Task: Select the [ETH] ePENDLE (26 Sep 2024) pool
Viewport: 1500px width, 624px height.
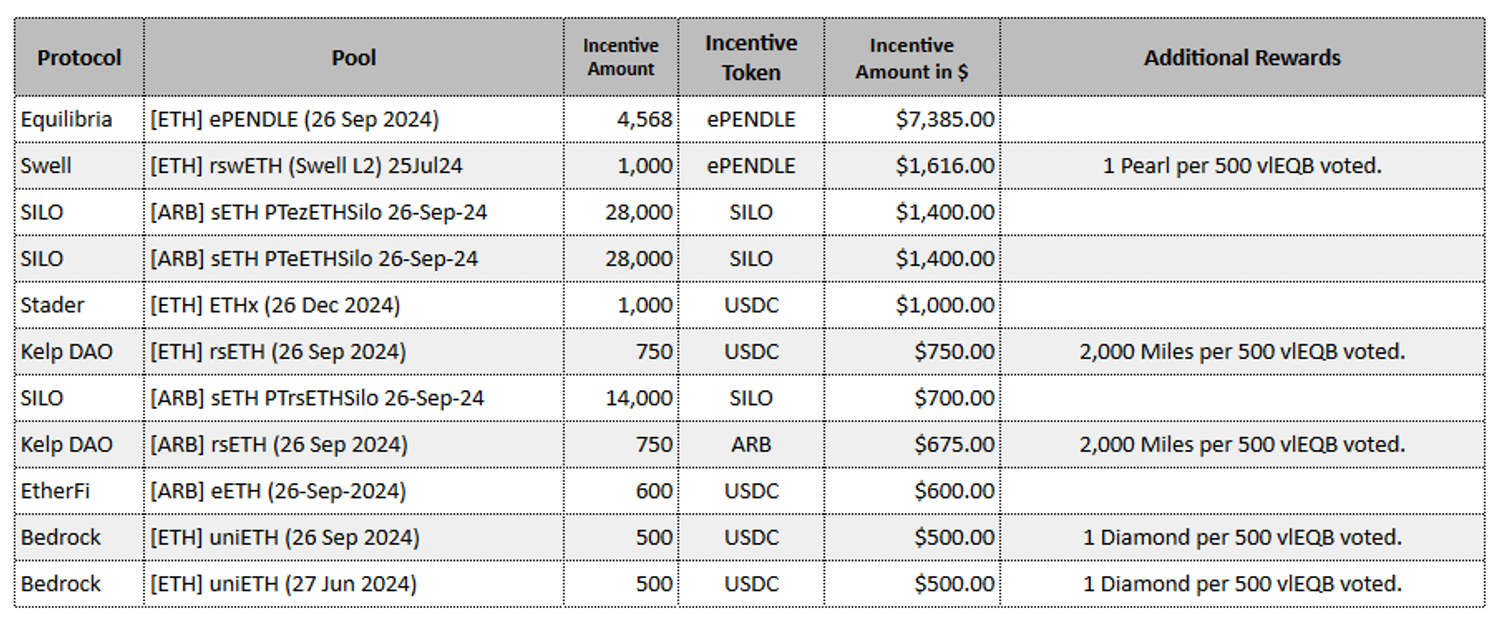Action: tap(295, 120)
